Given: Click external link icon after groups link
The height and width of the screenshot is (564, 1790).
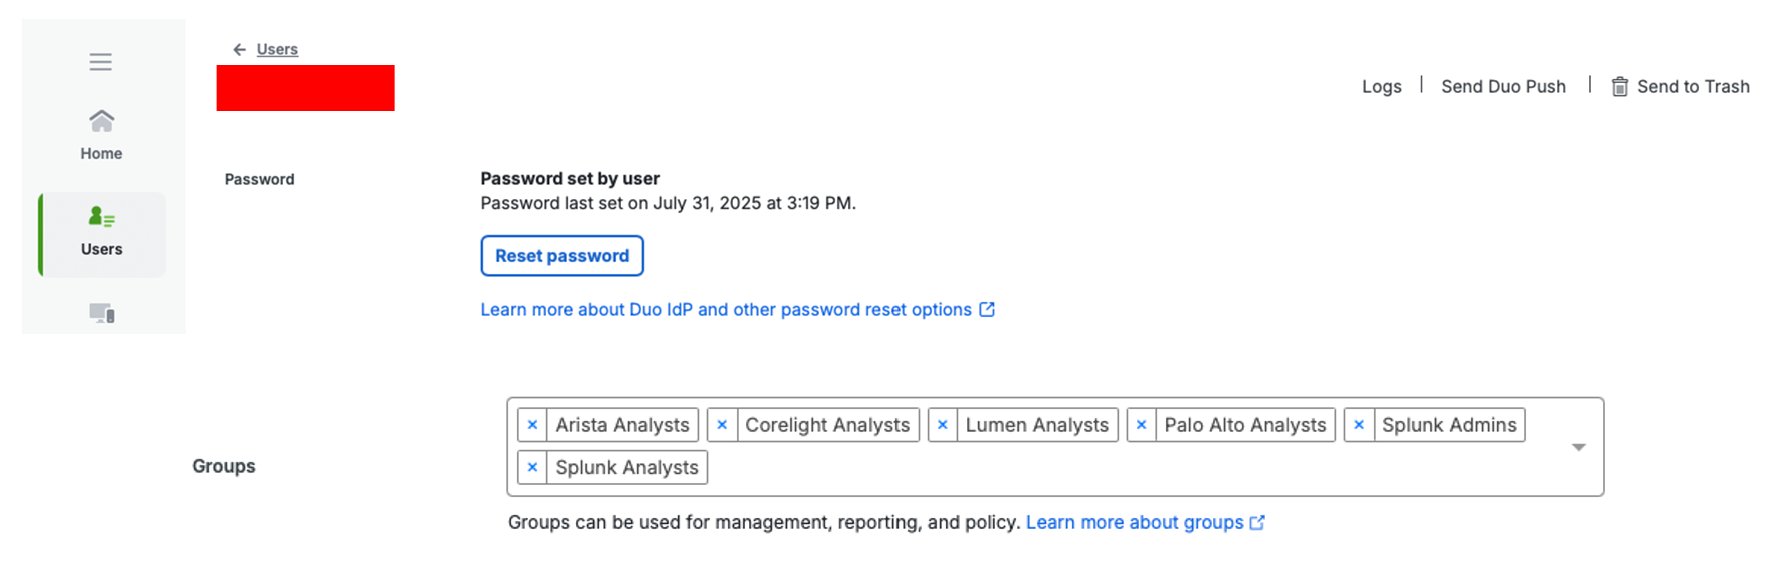Looking at the screenshot, I should point(1257,523).
